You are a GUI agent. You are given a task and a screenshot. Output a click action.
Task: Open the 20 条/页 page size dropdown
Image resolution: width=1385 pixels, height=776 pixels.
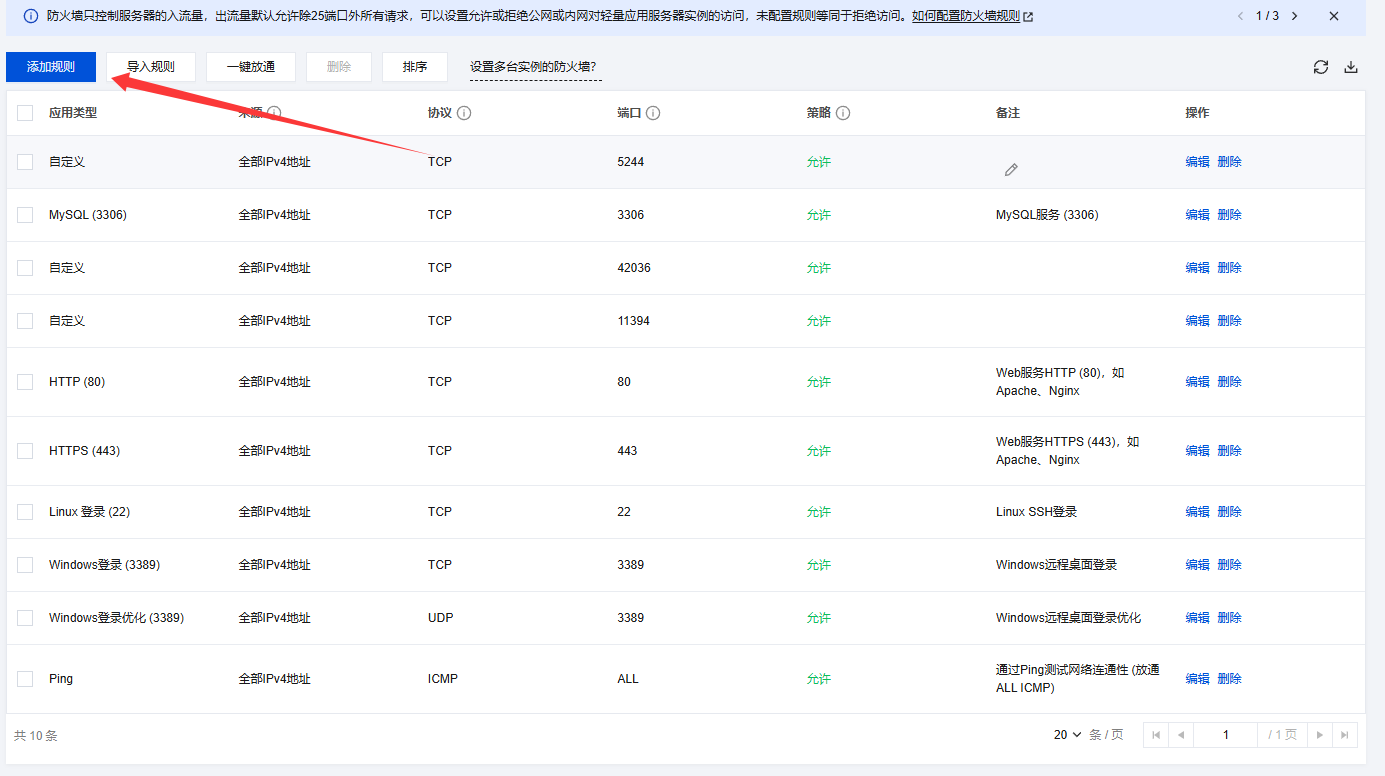1065,734
